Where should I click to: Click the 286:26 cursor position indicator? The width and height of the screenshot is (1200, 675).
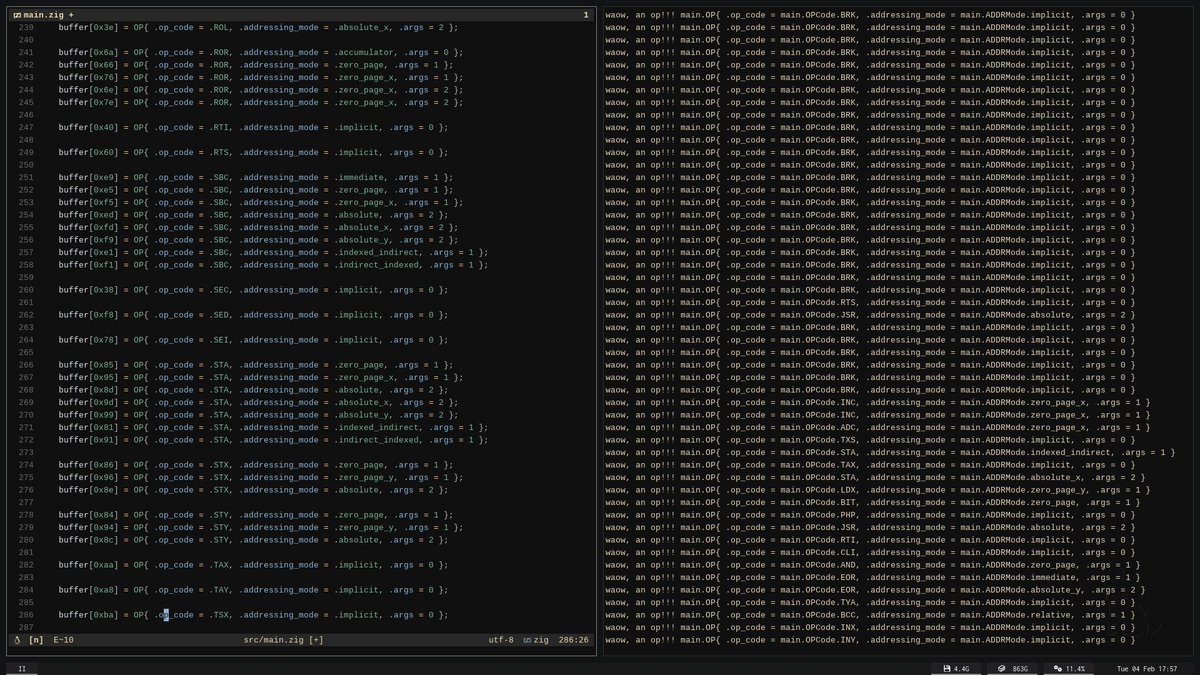(575, 640)
